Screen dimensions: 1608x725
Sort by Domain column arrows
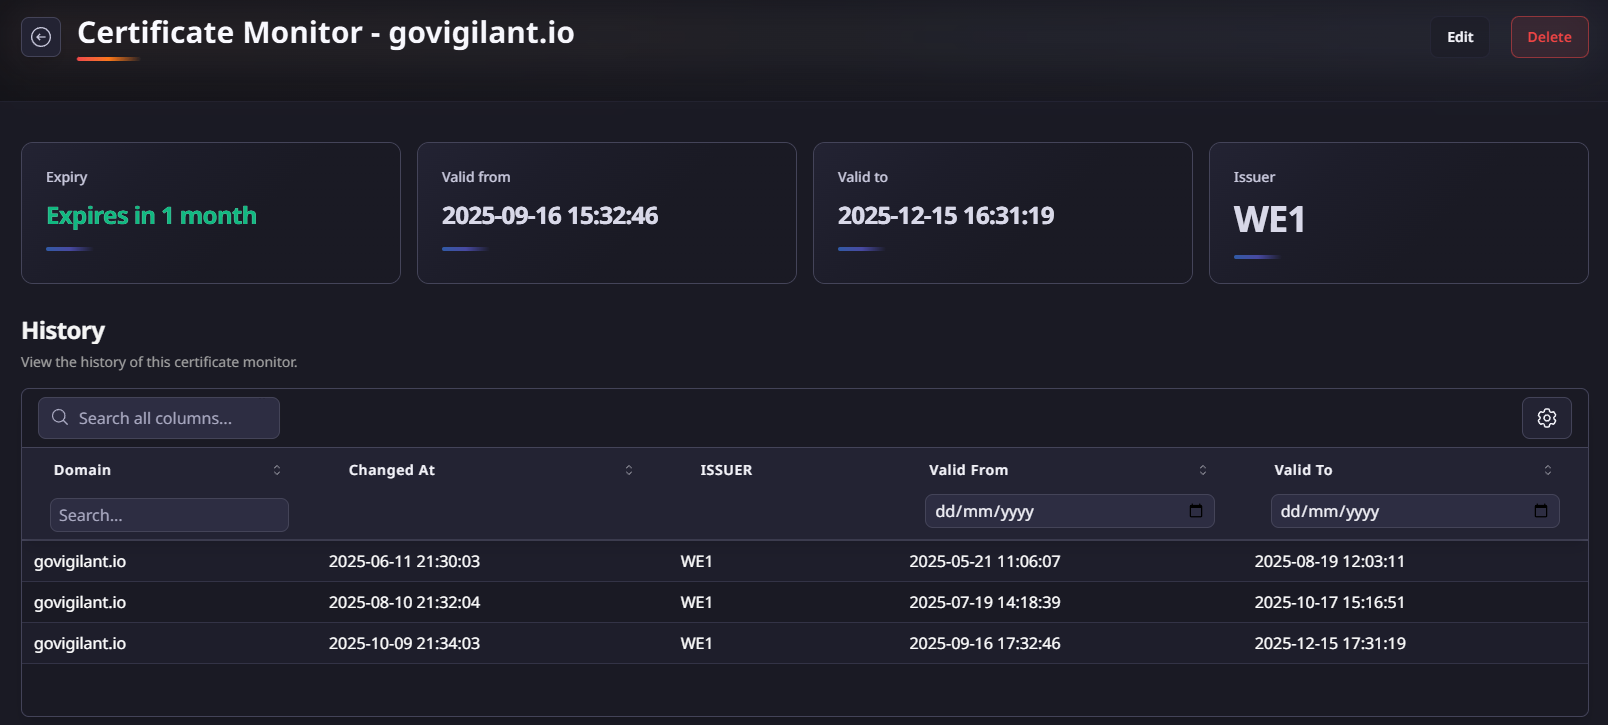click(x=277, y=470)
